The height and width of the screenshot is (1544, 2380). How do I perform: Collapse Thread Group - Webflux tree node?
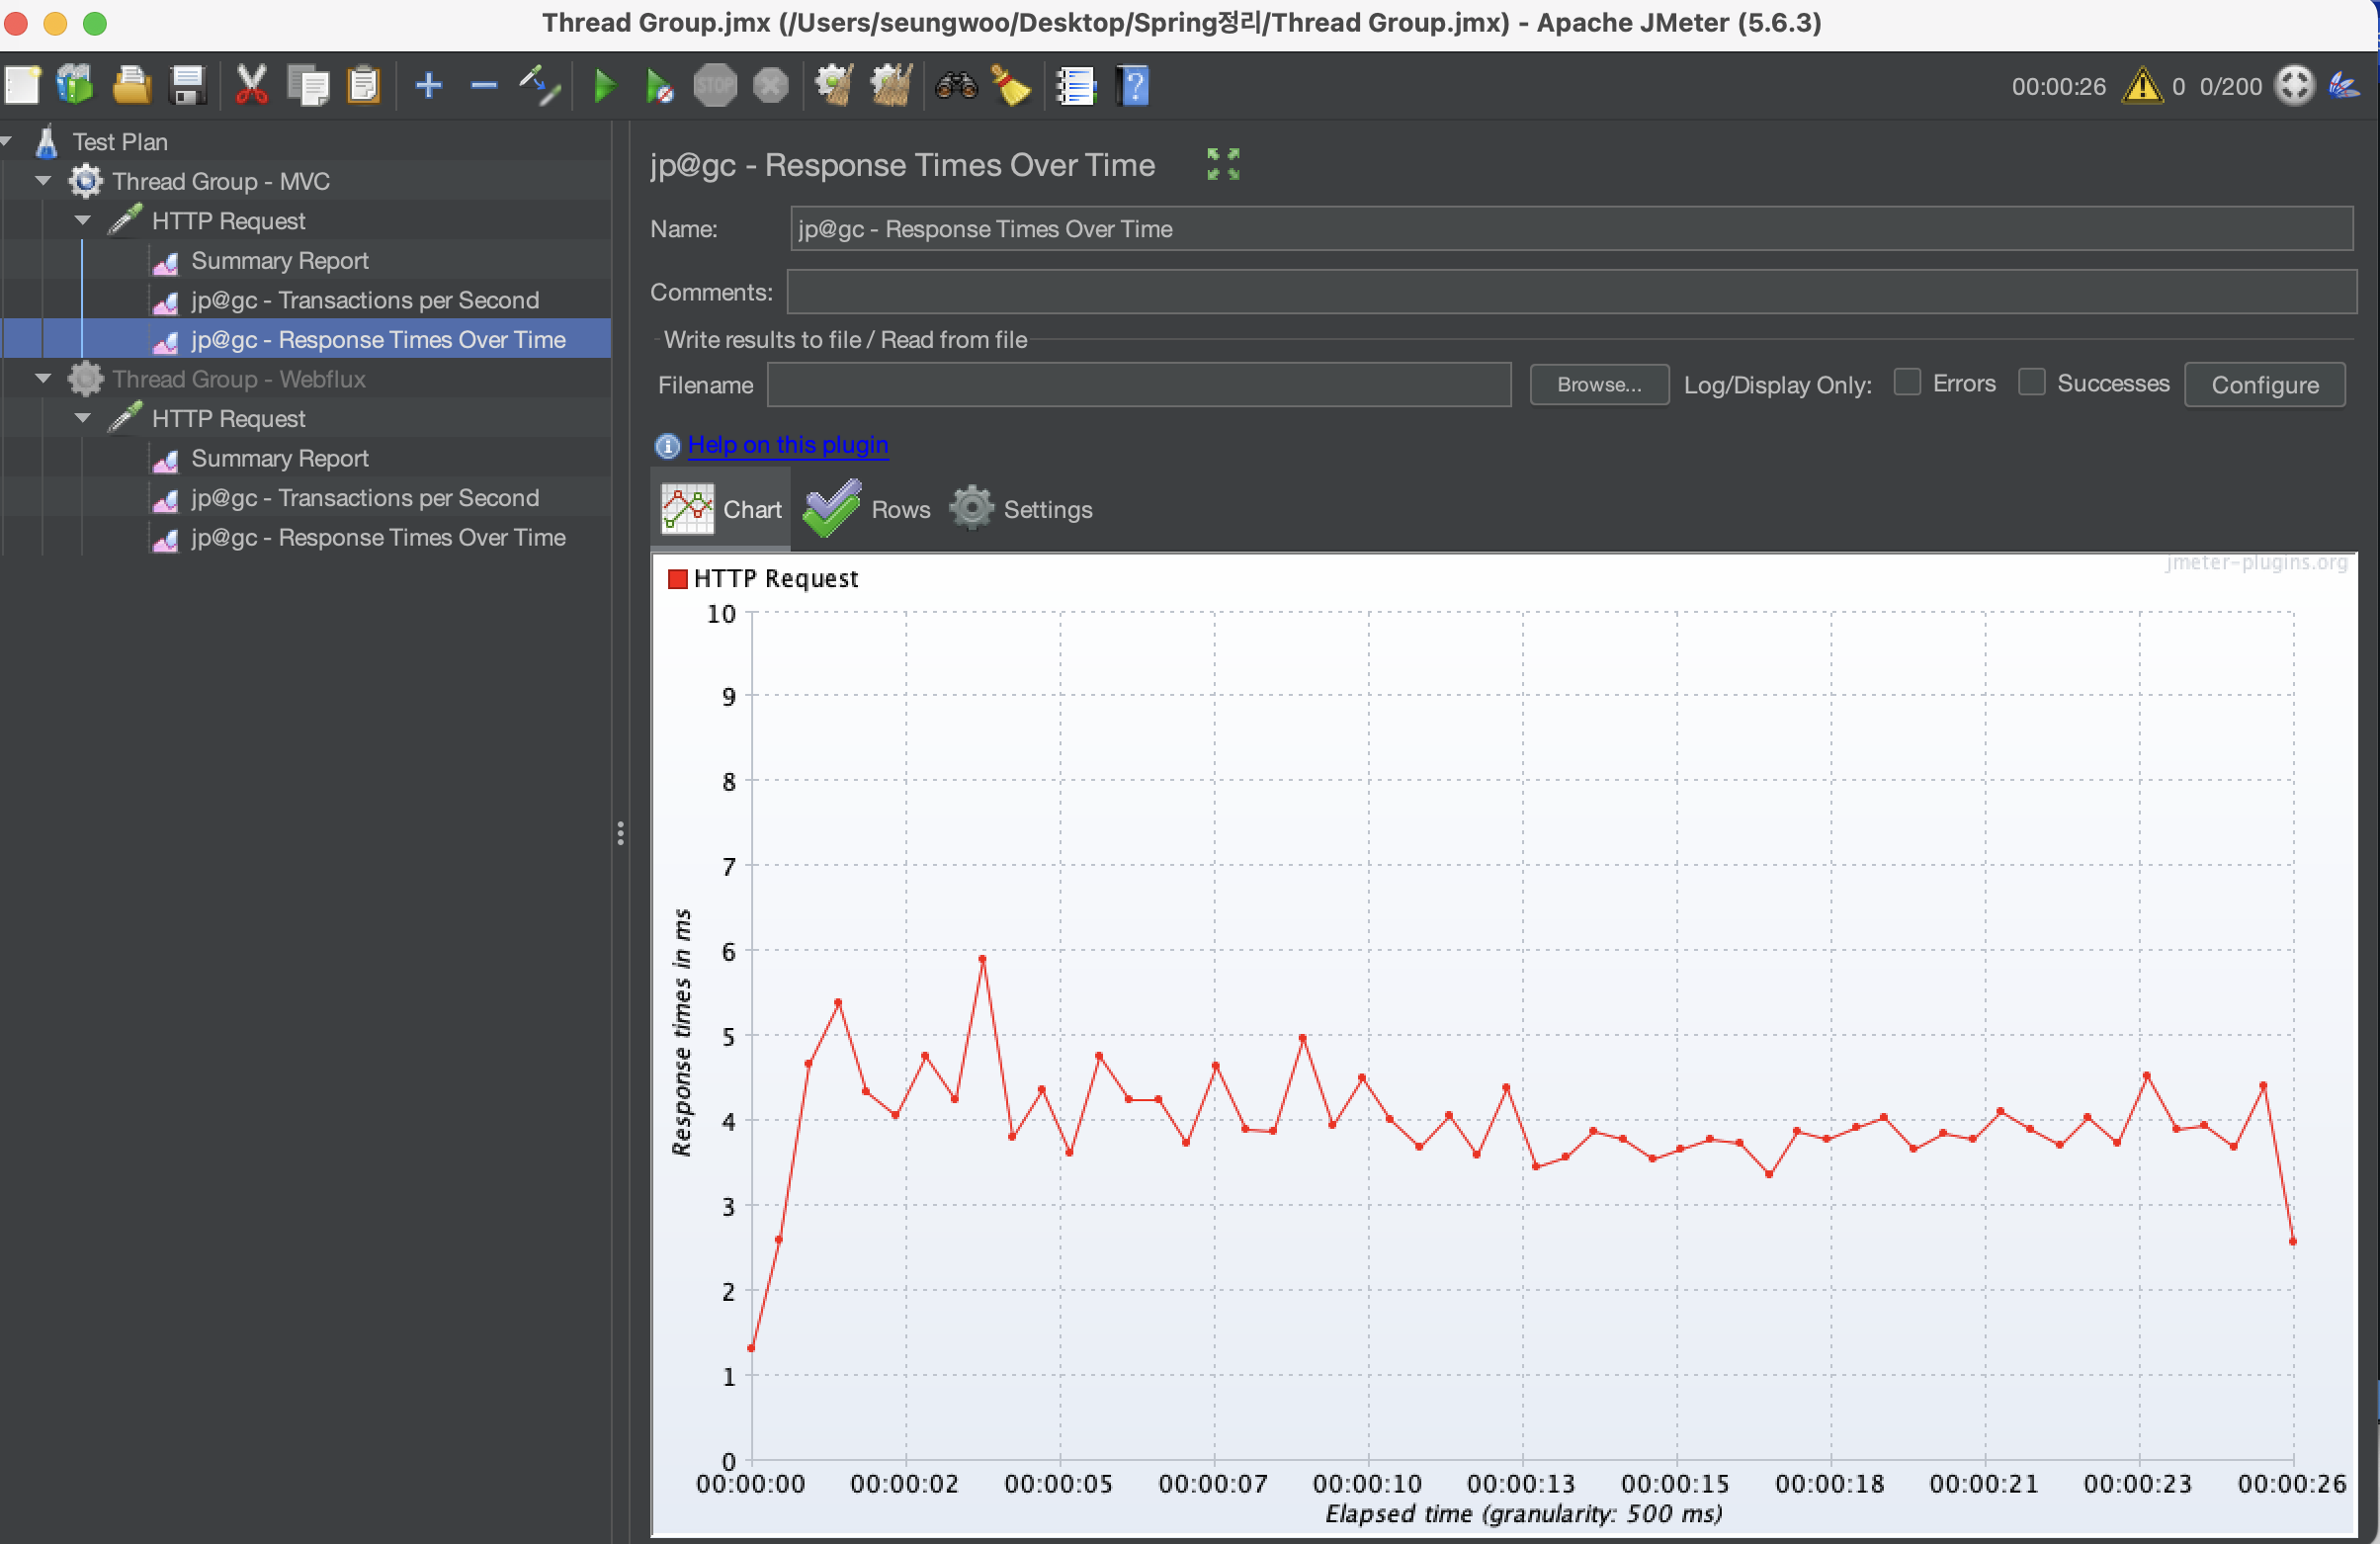(x=43, y=379)
